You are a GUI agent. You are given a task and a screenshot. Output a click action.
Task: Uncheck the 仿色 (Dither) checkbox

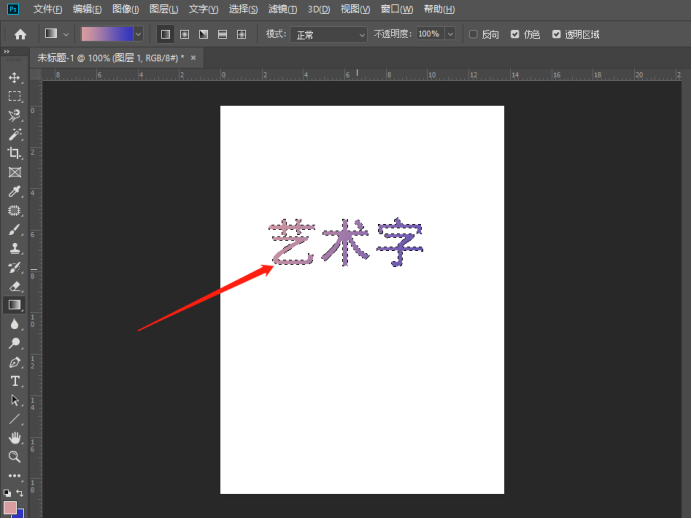[515, 34]
